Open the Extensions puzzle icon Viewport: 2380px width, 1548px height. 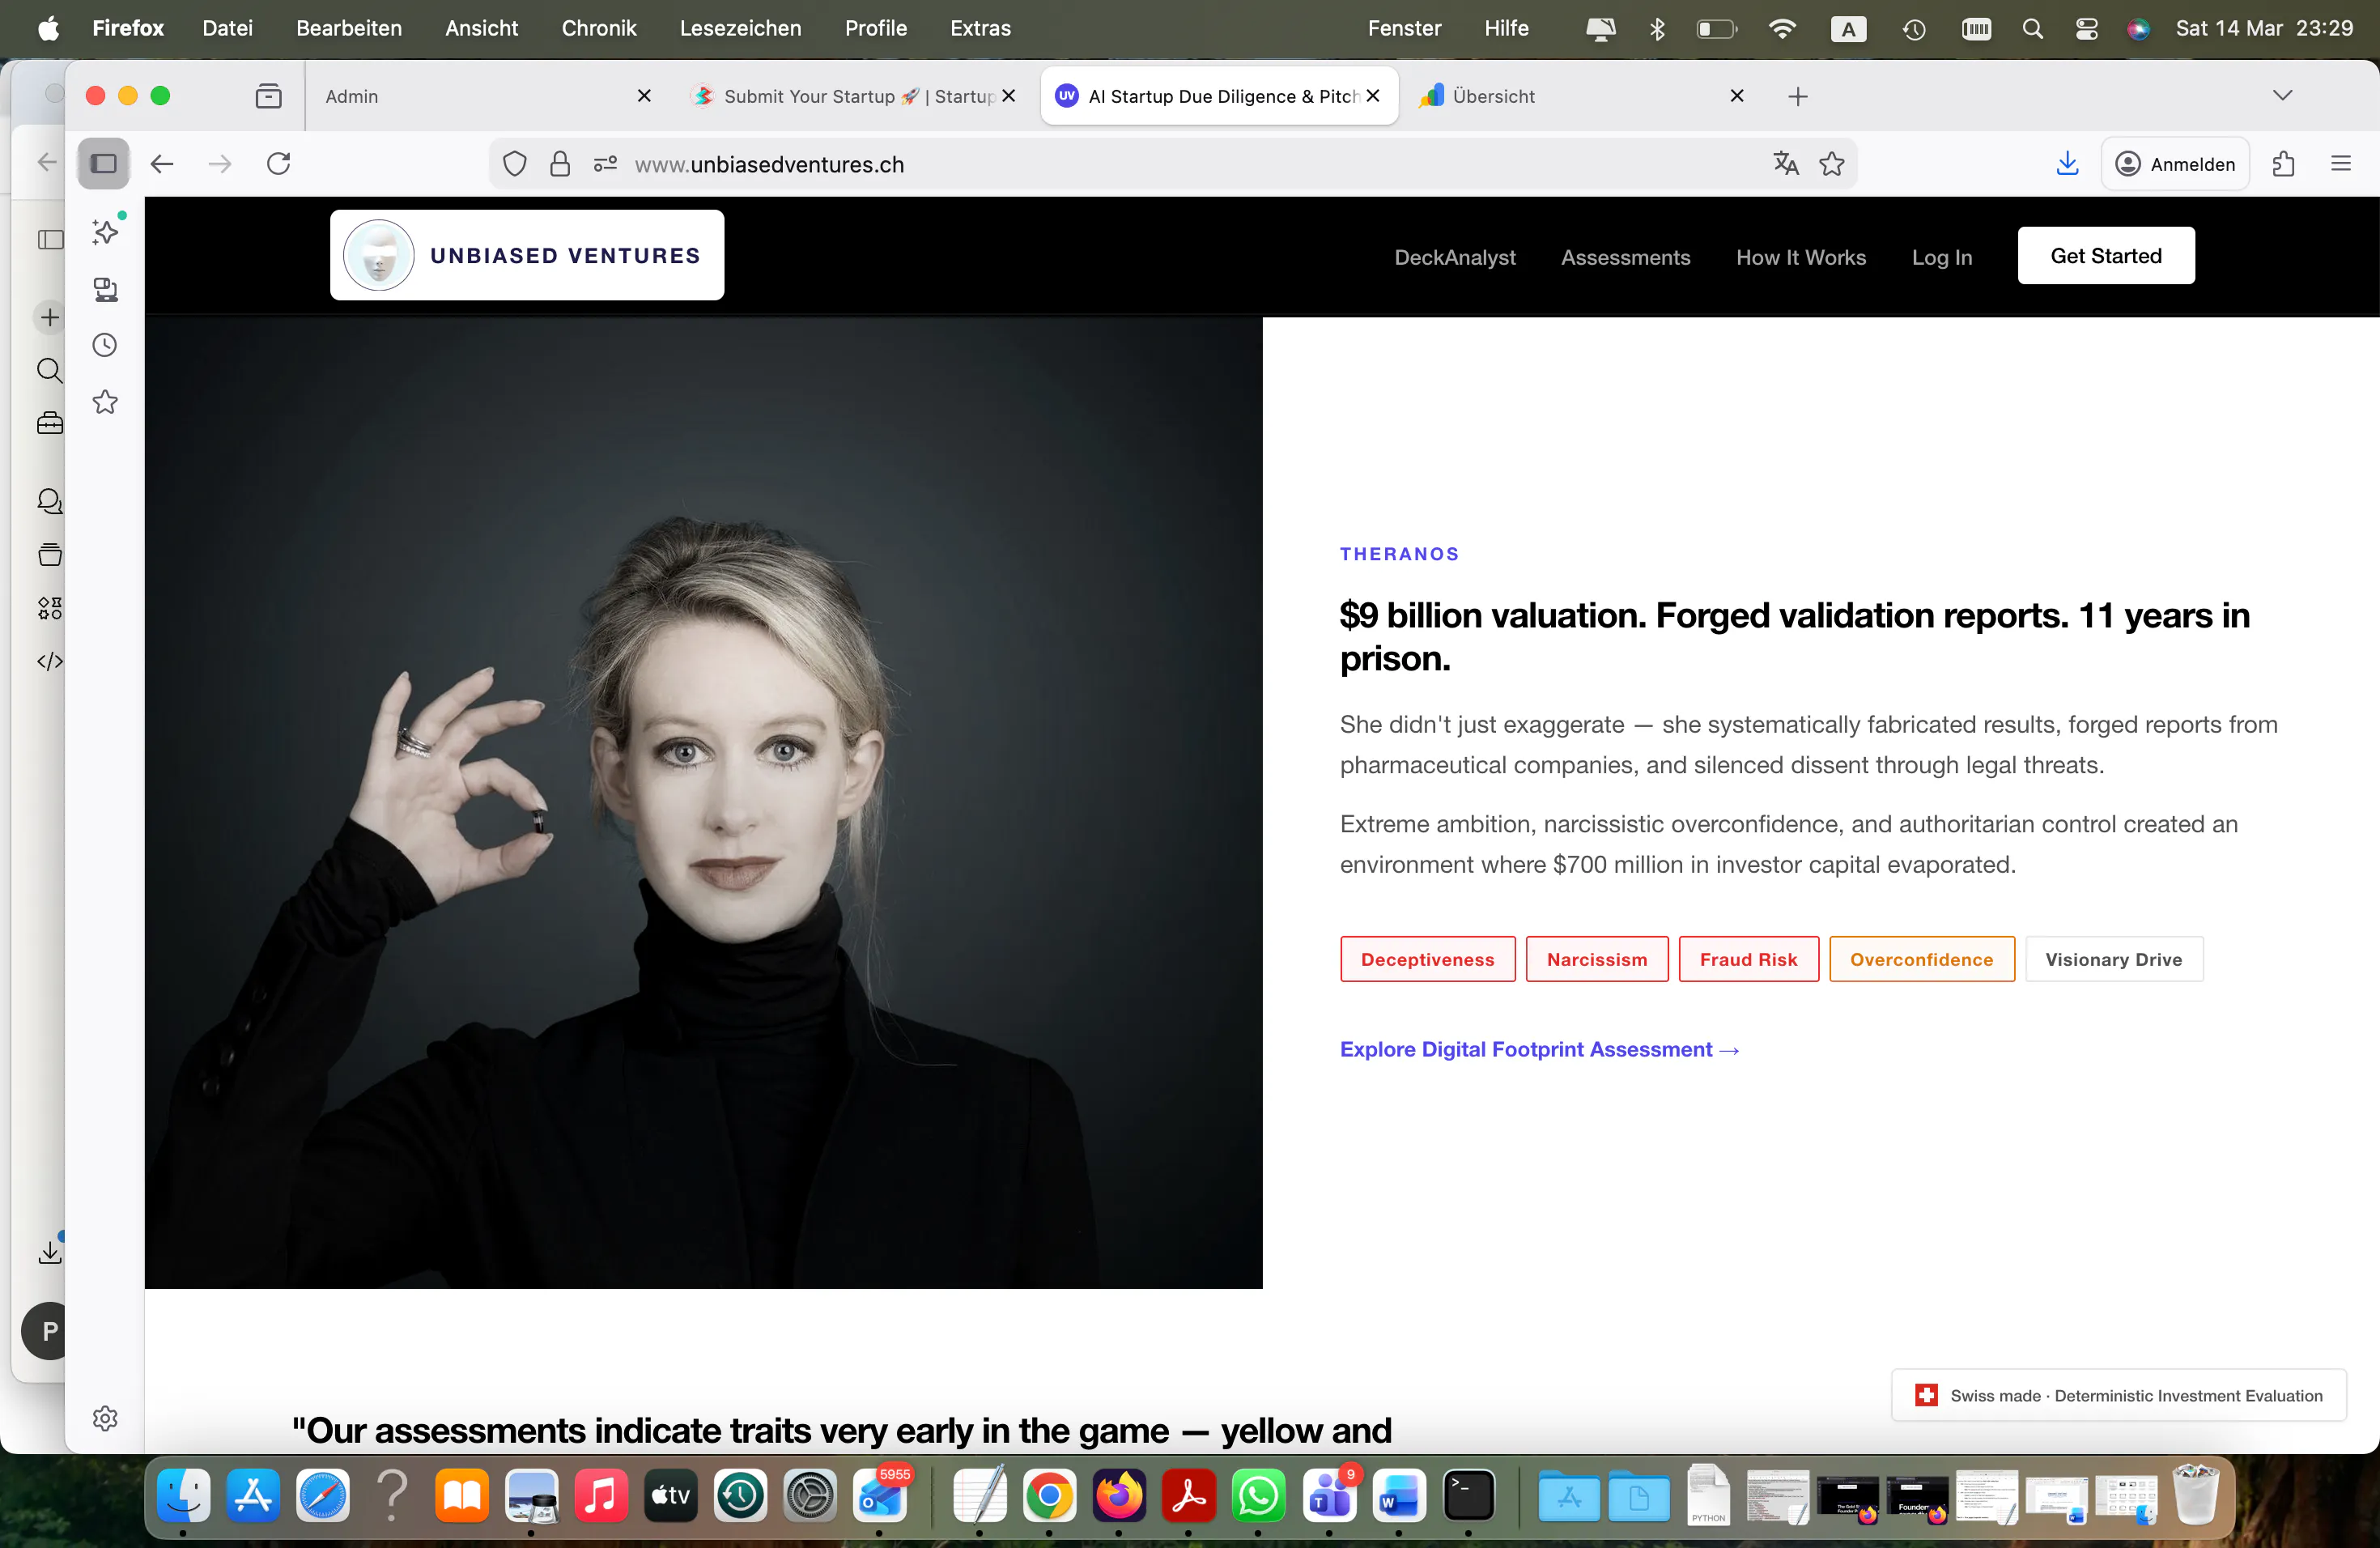(2284, 164)
